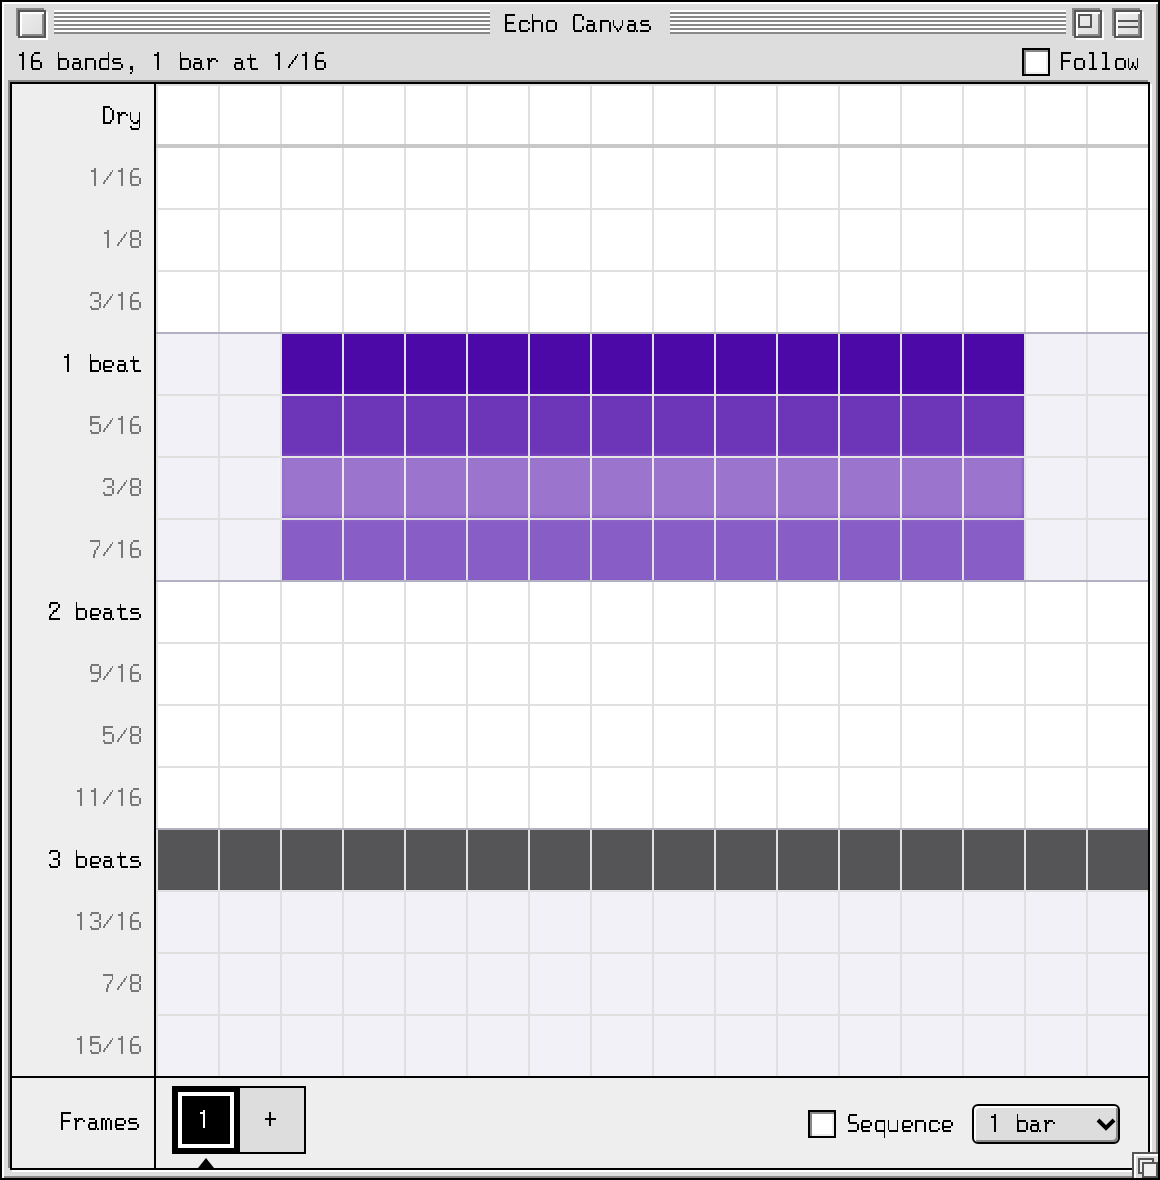Click the frame position triangle marker below frame 1

pyautogui.click(x=206, y=1163)
